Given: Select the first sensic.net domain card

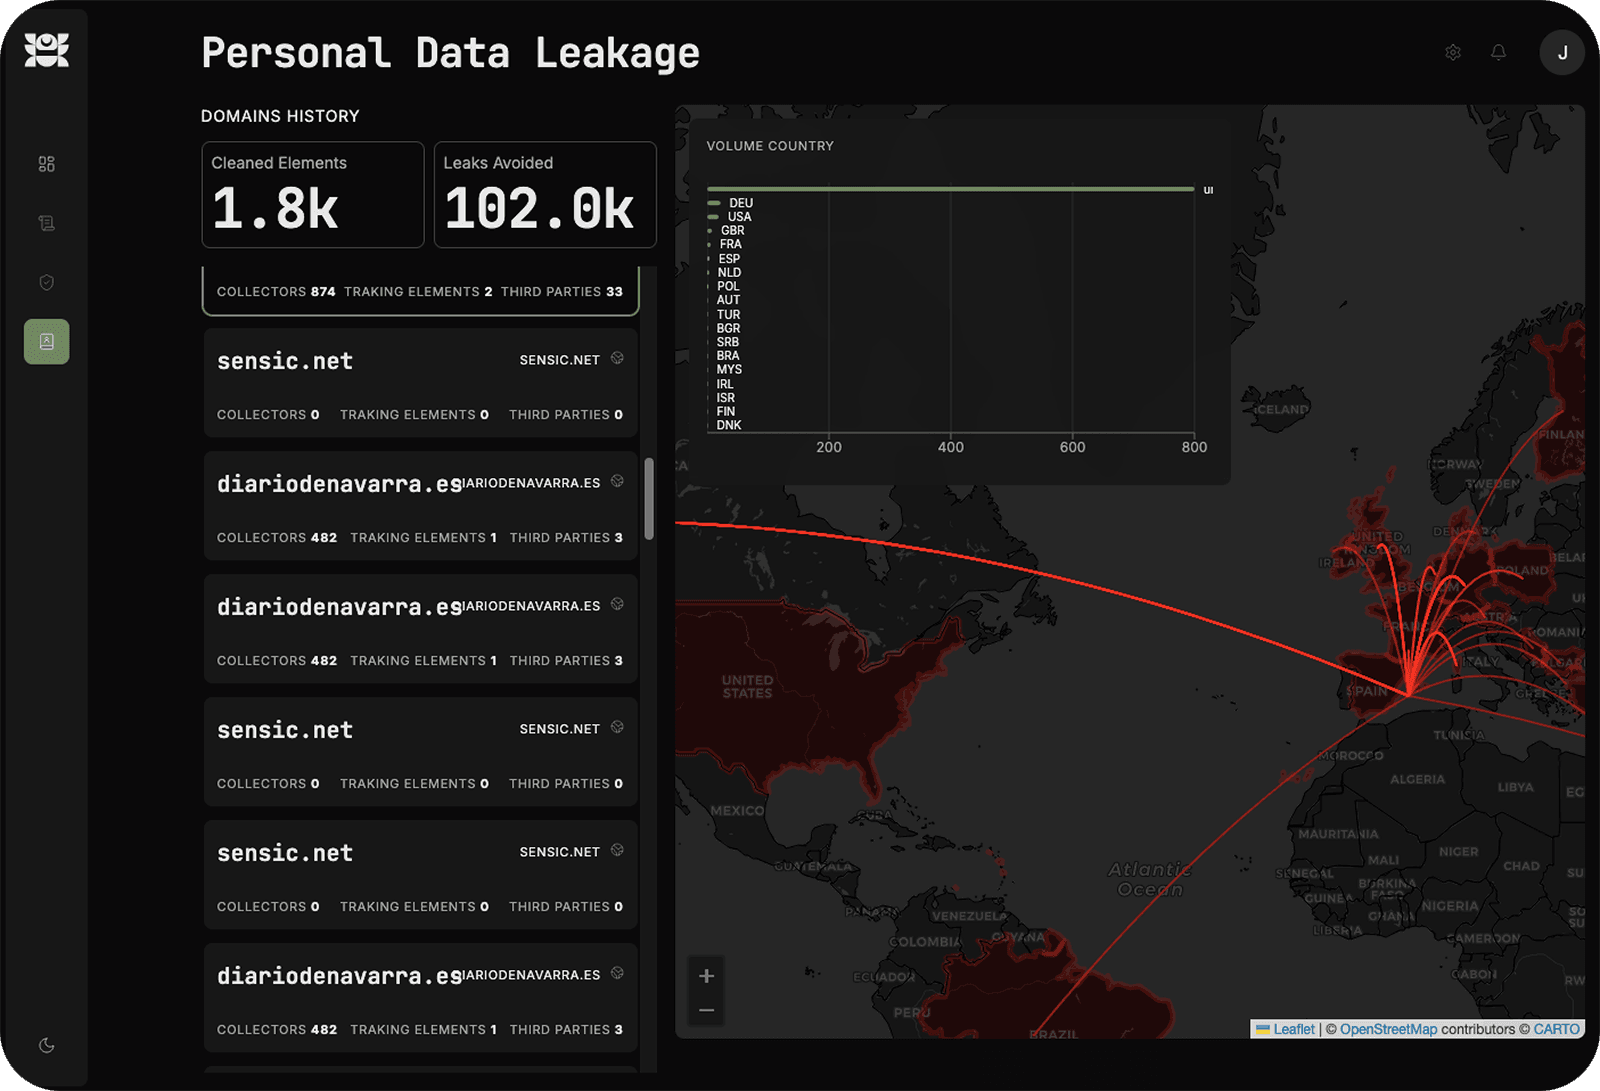Looking at the screenshot, I should (x=420, y=383).
